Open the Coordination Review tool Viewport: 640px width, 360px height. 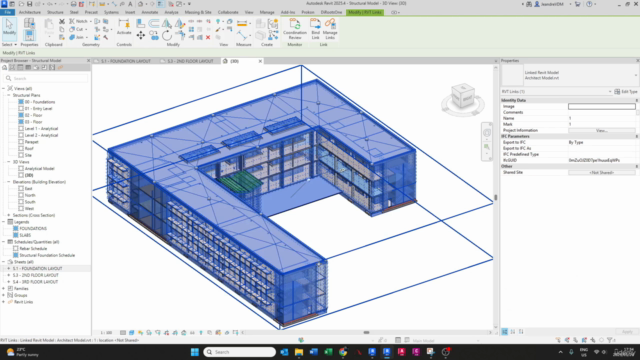[x=295, y=29]
